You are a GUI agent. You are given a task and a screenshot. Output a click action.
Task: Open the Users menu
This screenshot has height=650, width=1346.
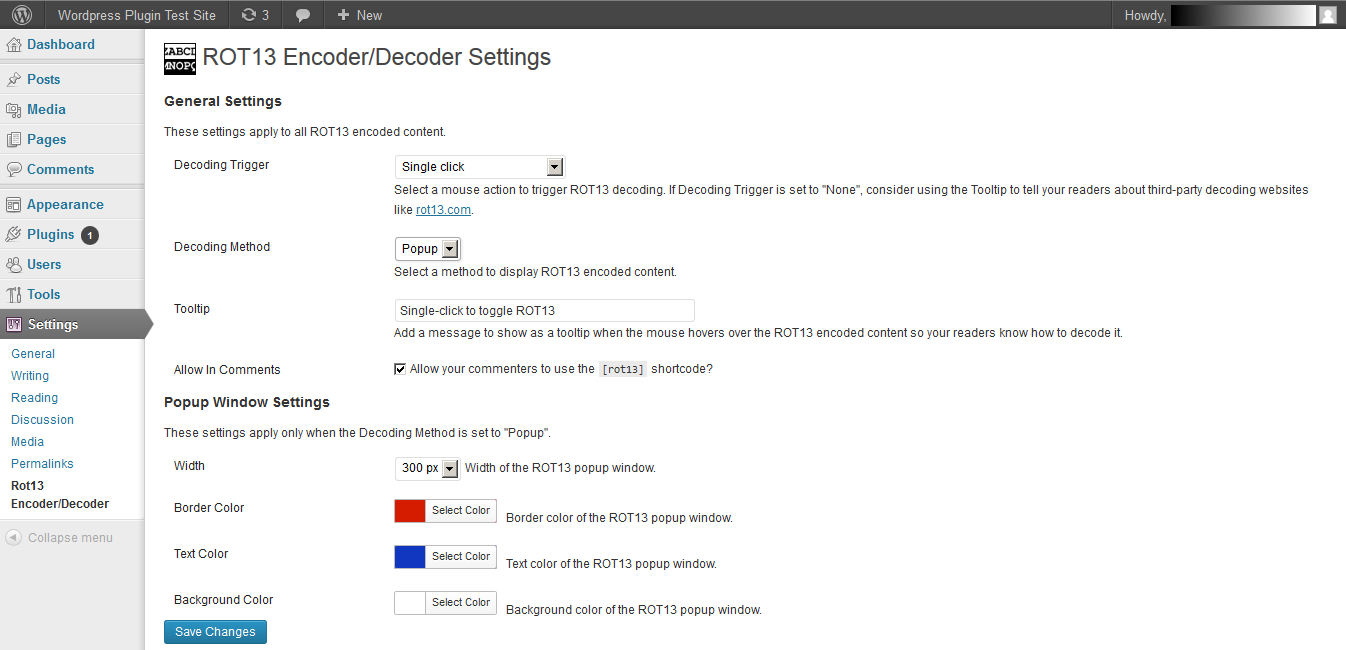coord(44,264)
